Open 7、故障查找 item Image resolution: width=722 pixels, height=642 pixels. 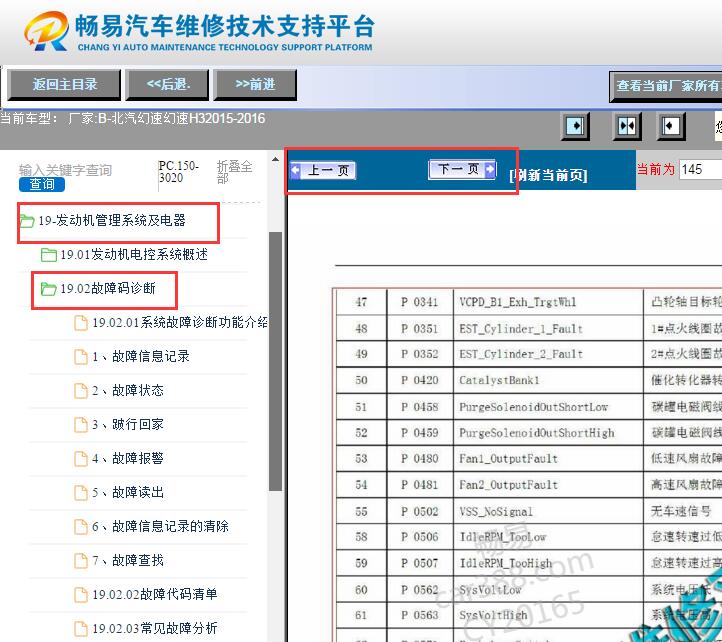click(x=128, y=560)
